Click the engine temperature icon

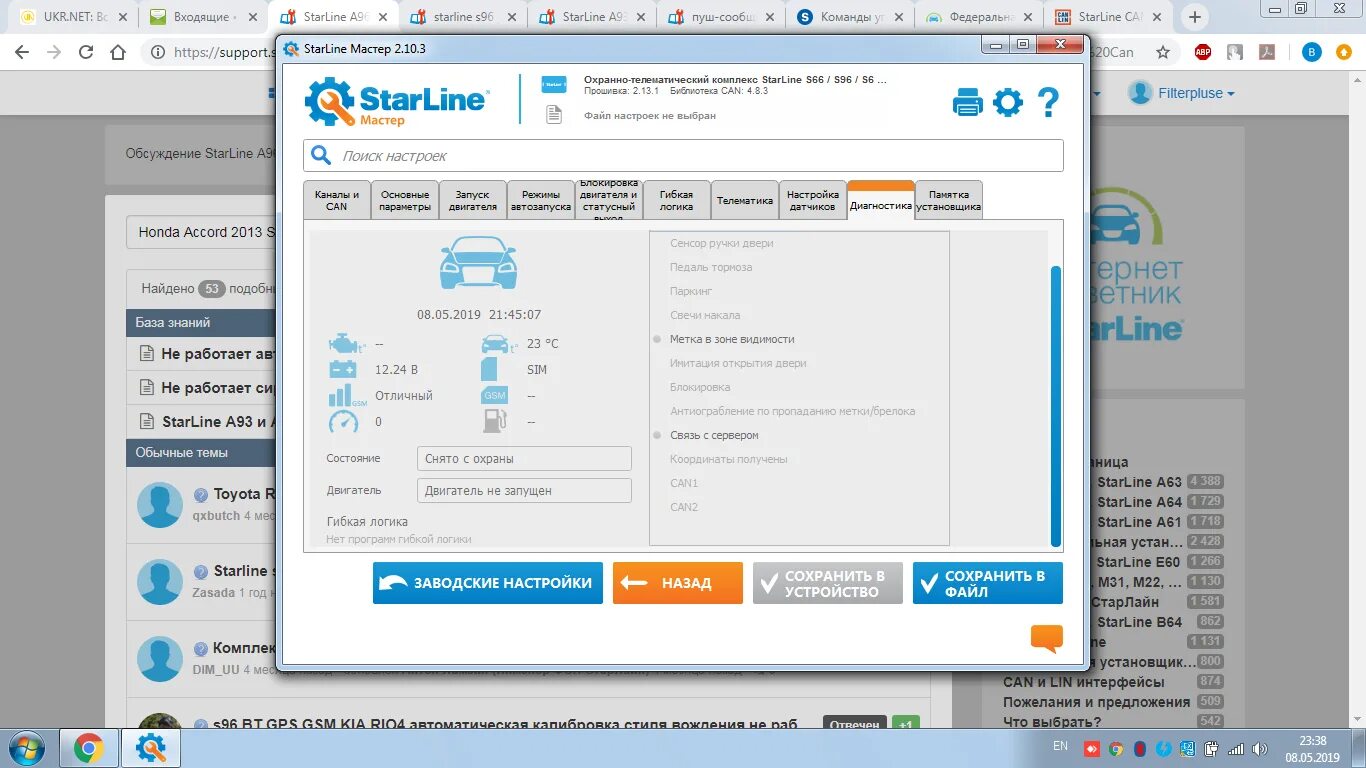pos(347,344)
